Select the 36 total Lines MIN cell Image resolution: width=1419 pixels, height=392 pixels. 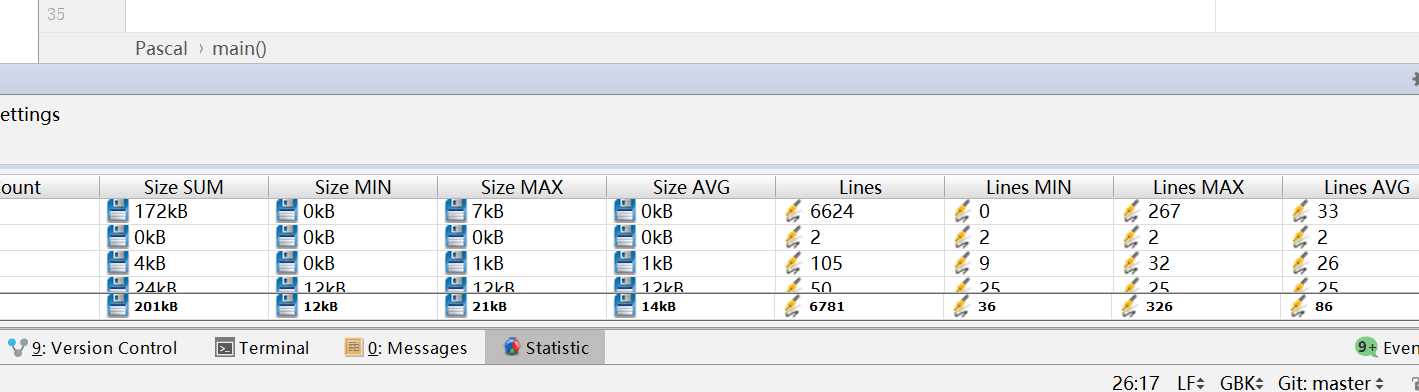tap(1029, 306)
